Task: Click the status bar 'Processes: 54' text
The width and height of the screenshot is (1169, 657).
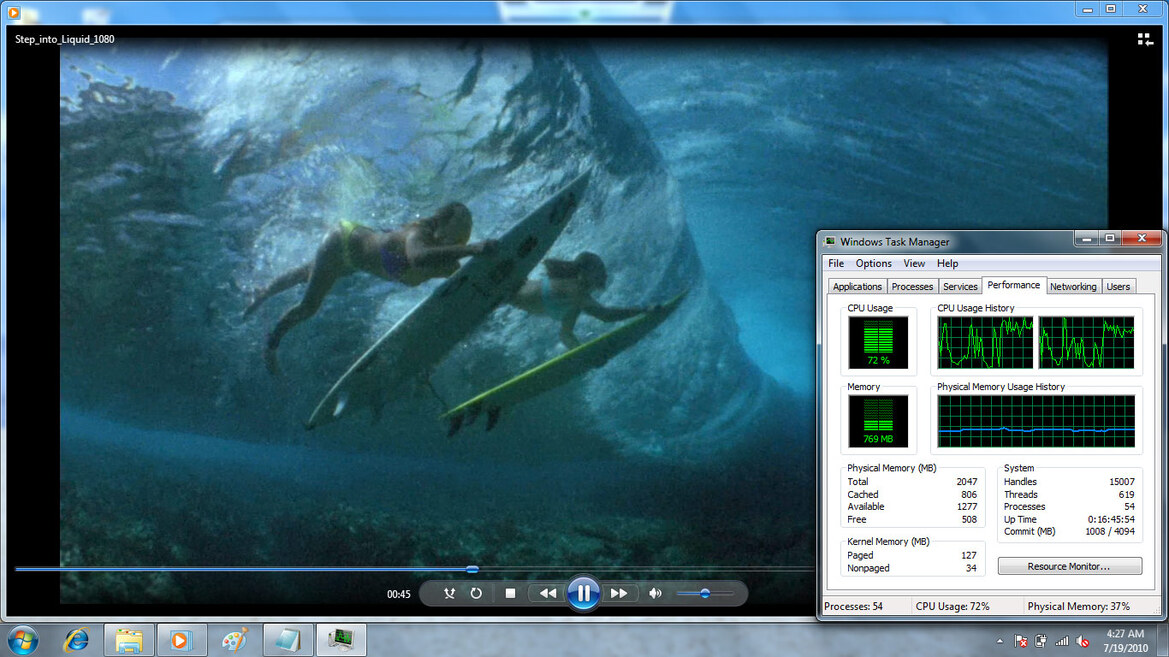Action: [853, 606]
